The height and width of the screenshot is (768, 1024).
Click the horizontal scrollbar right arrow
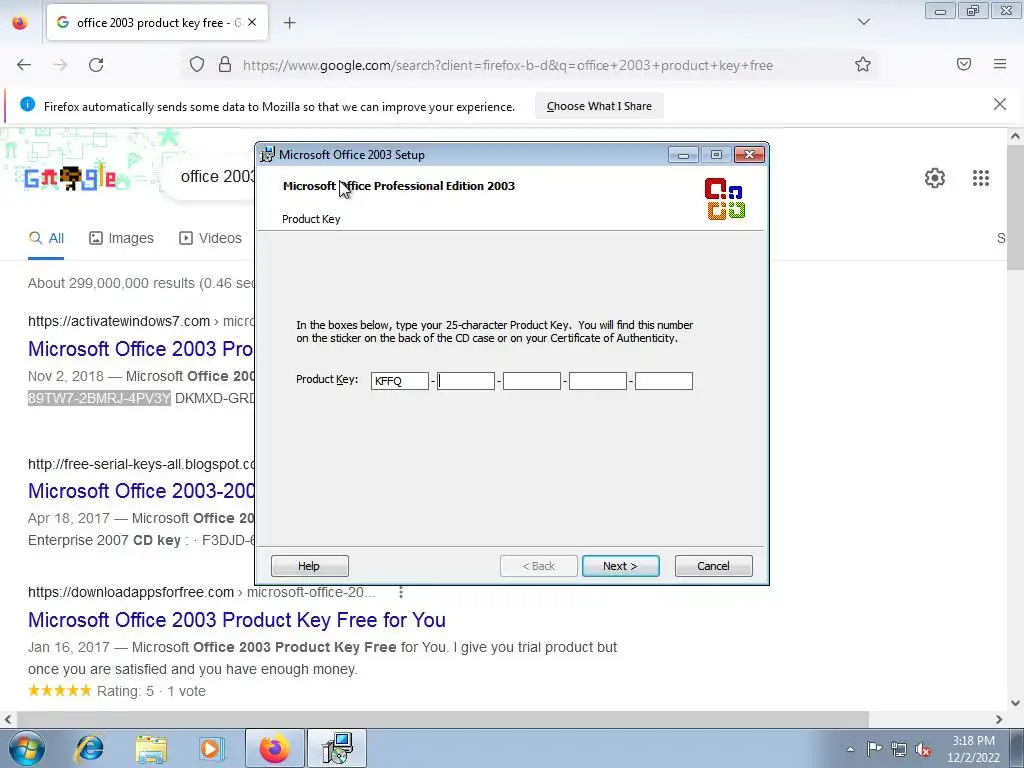coord(999,719)
